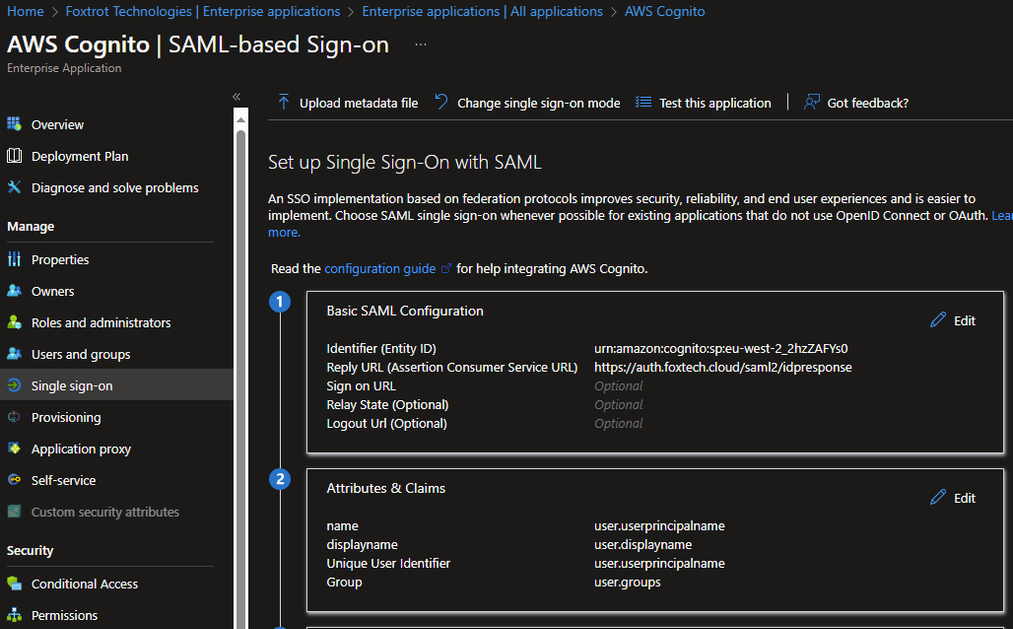Click the Edit pencil for Attributes & Claims

click(938, 497)
